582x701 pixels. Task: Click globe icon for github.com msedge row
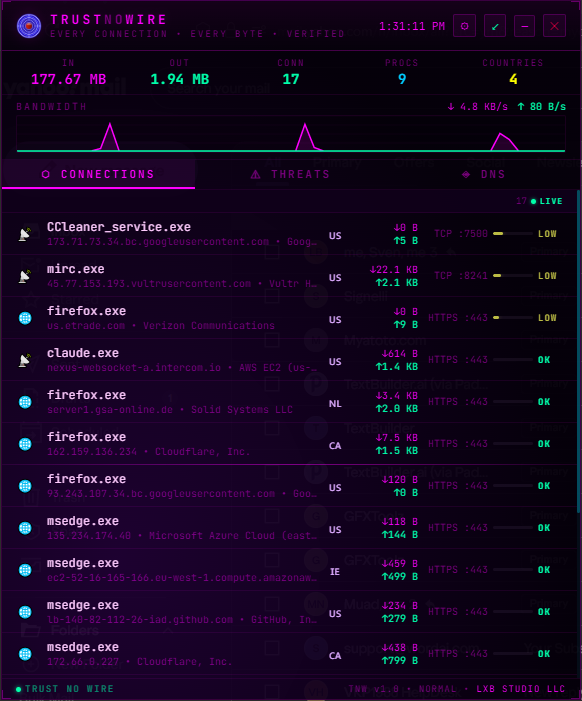25,612
